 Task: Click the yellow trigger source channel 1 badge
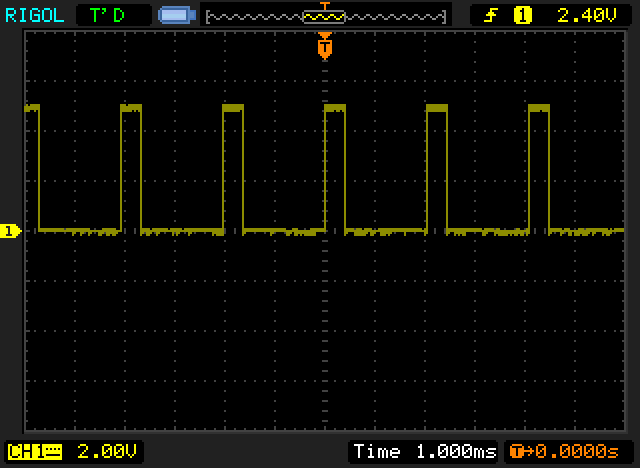click(522, 15)
